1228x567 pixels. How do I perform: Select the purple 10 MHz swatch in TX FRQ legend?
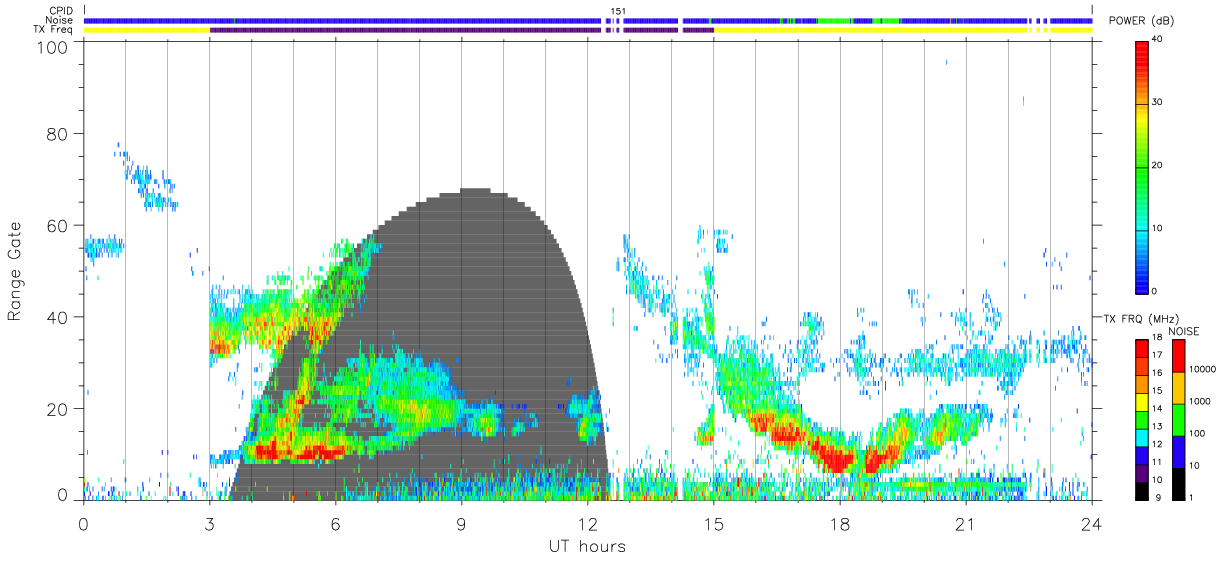pyautogui.click(x=1142, y=472)
